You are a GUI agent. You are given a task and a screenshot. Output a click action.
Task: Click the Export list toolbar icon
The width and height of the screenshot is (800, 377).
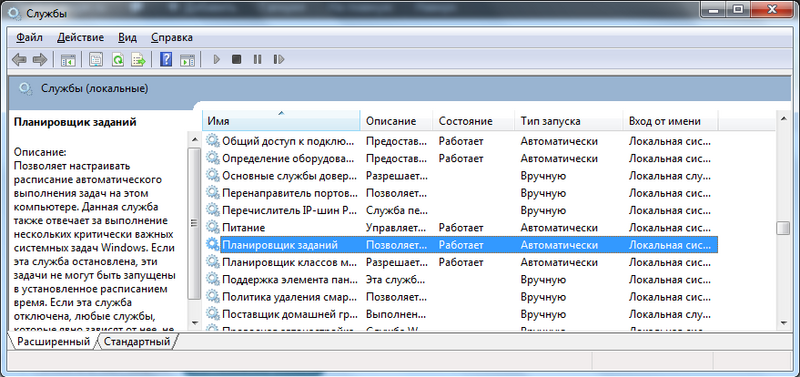tap(138, 60)
